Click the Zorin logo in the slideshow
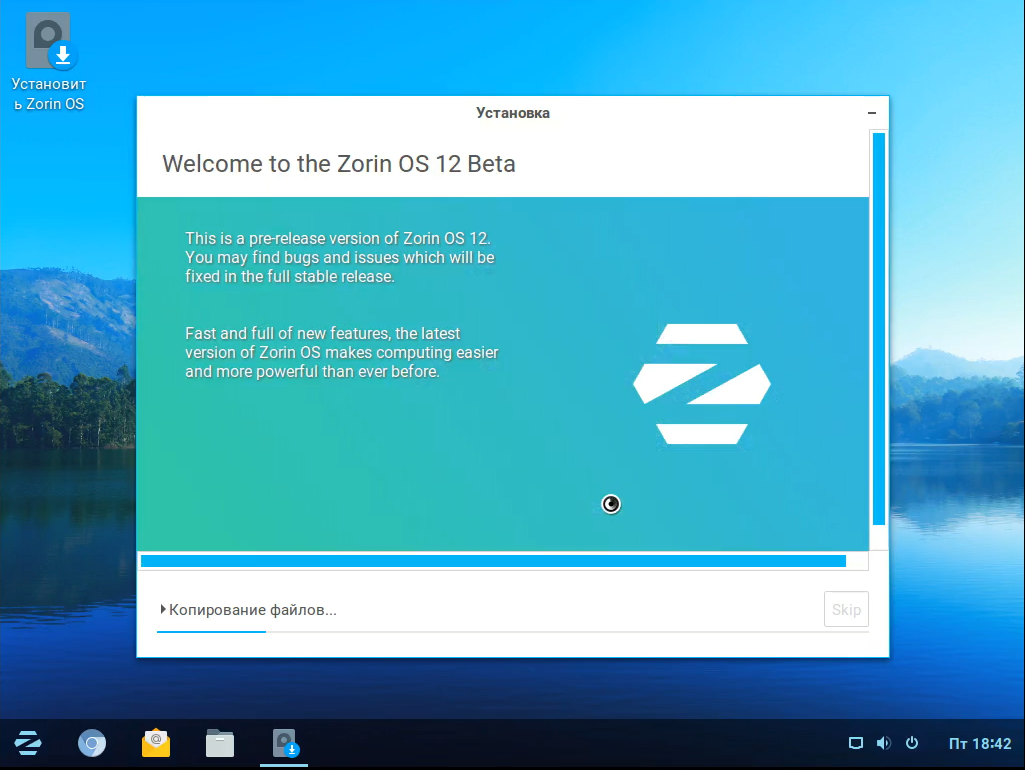The image size is (1025, 770). click(701, 384)
